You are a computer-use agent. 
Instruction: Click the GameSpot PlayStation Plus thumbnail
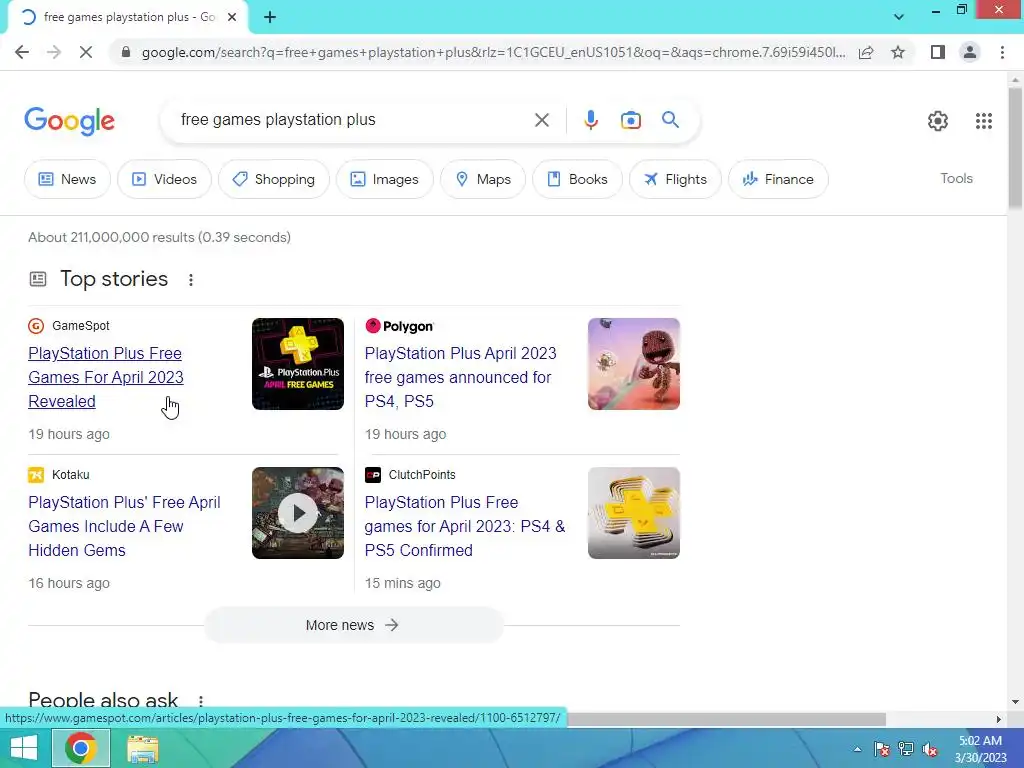point(298,364)
